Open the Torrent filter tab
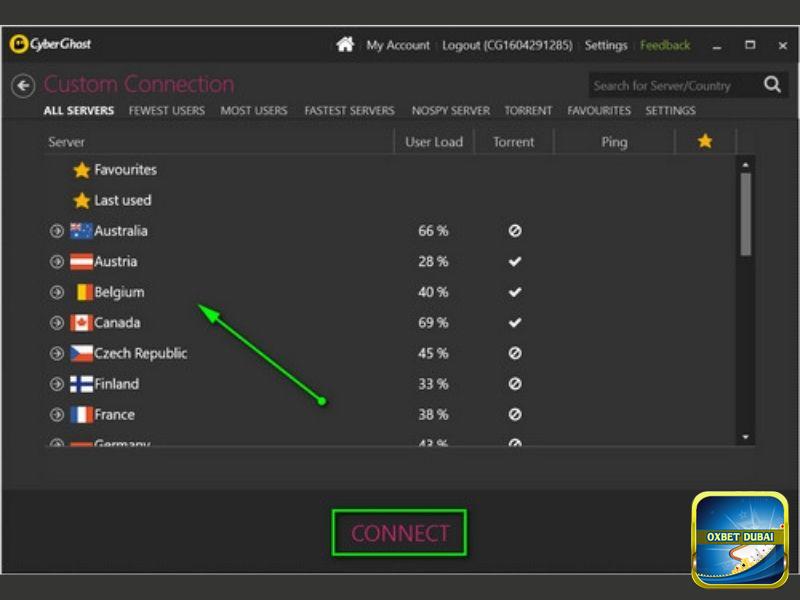The width and height of the screenshot is (800, 600). coord(528,111)
